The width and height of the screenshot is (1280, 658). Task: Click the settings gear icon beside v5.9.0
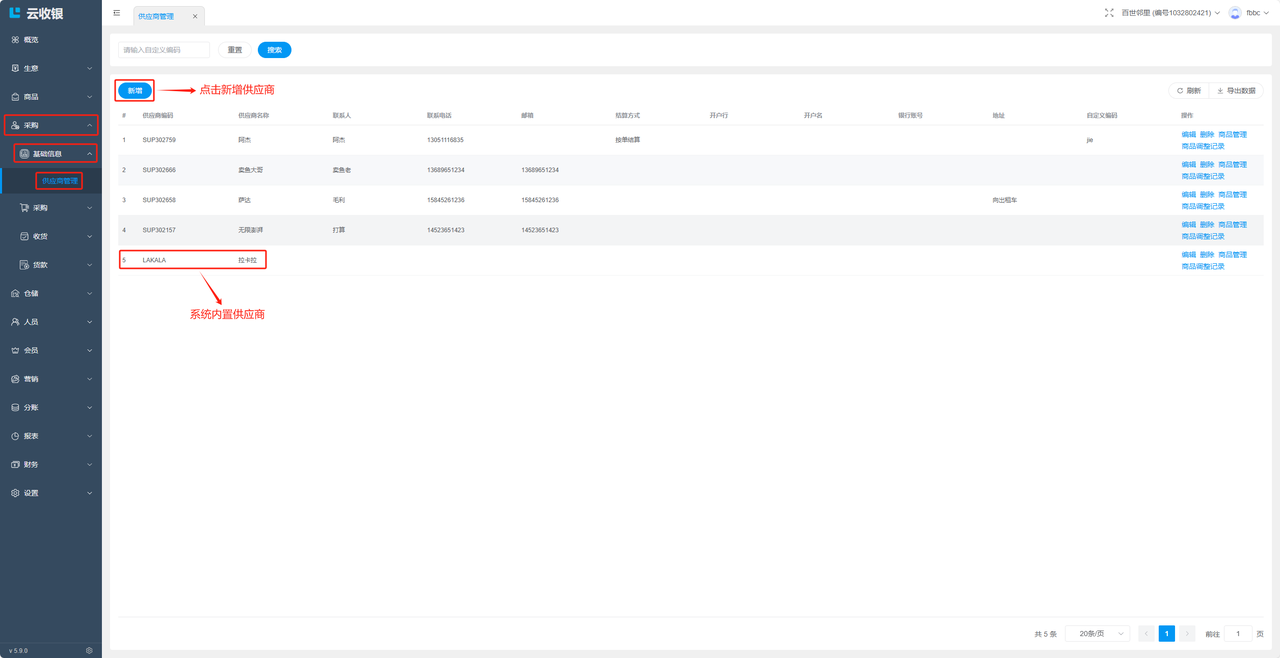point(89,650)
